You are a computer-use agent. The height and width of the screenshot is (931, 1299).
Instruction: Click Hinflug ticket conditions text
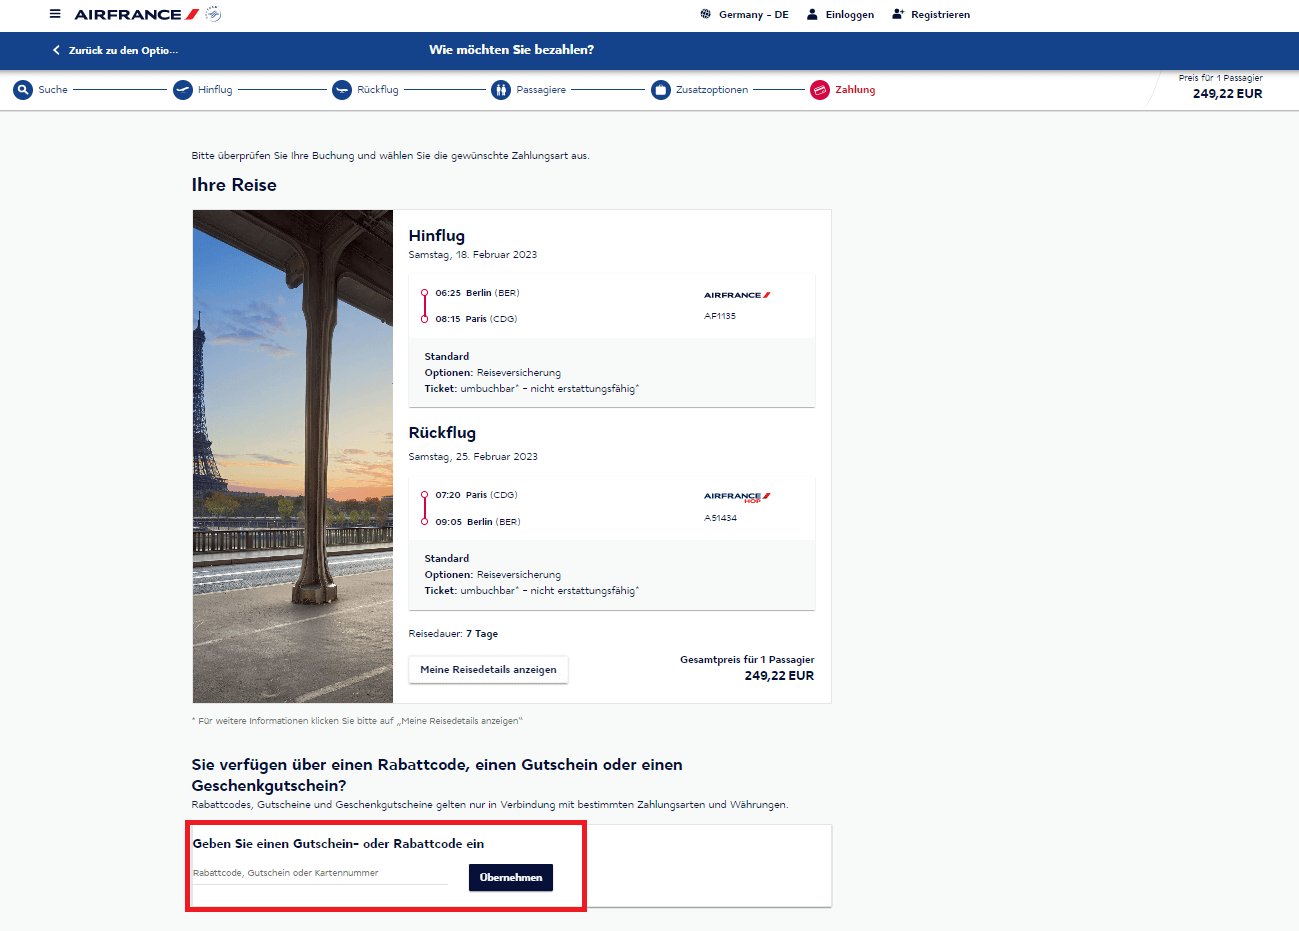[532, 389]
